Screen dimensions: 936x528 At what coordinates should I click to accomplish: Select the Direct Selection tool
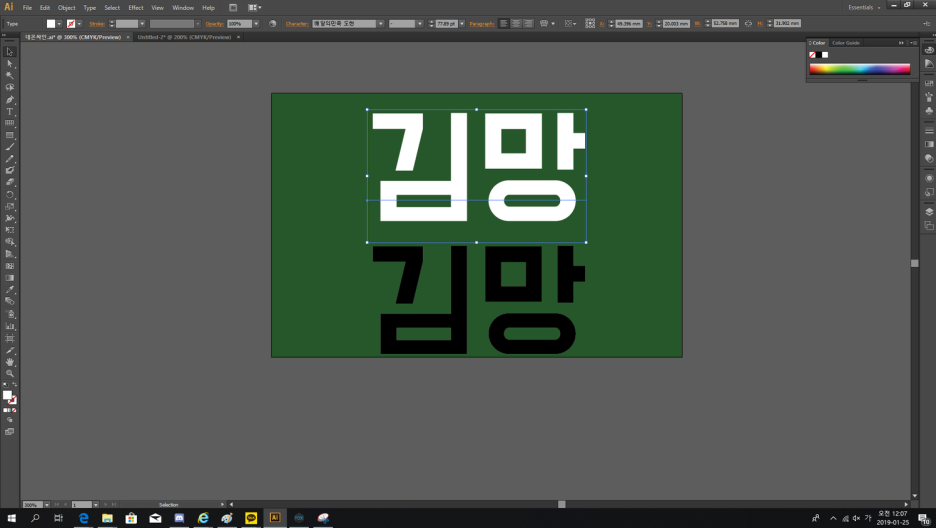pyautogui.click(x=10, y=64)
